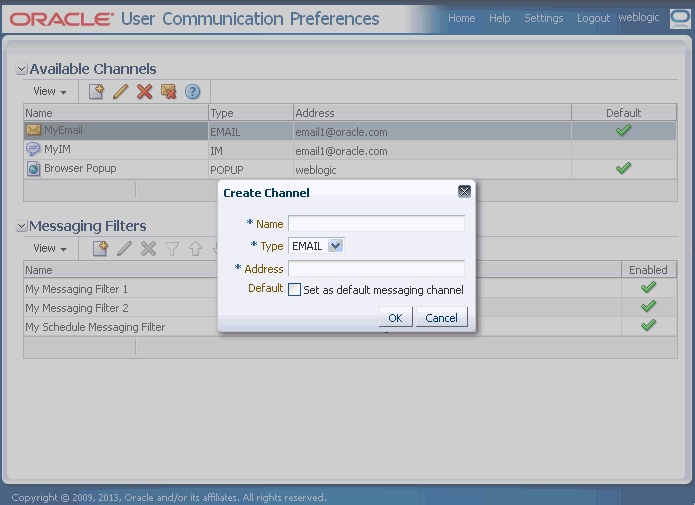Click the weblogic username link
The width and height of the screenshot is (695, 505).
click(639, 17)
